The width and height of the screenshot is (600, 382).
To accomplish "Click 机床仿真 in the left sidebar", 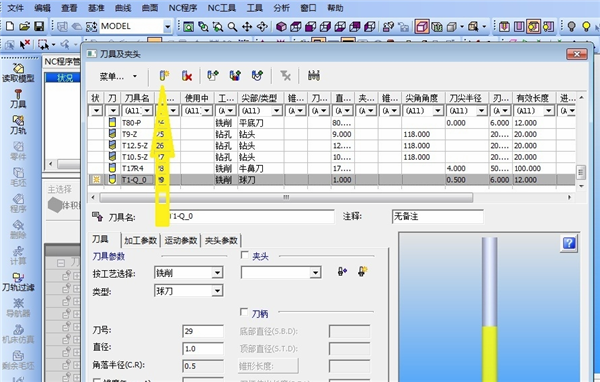I will pos(18,334).
